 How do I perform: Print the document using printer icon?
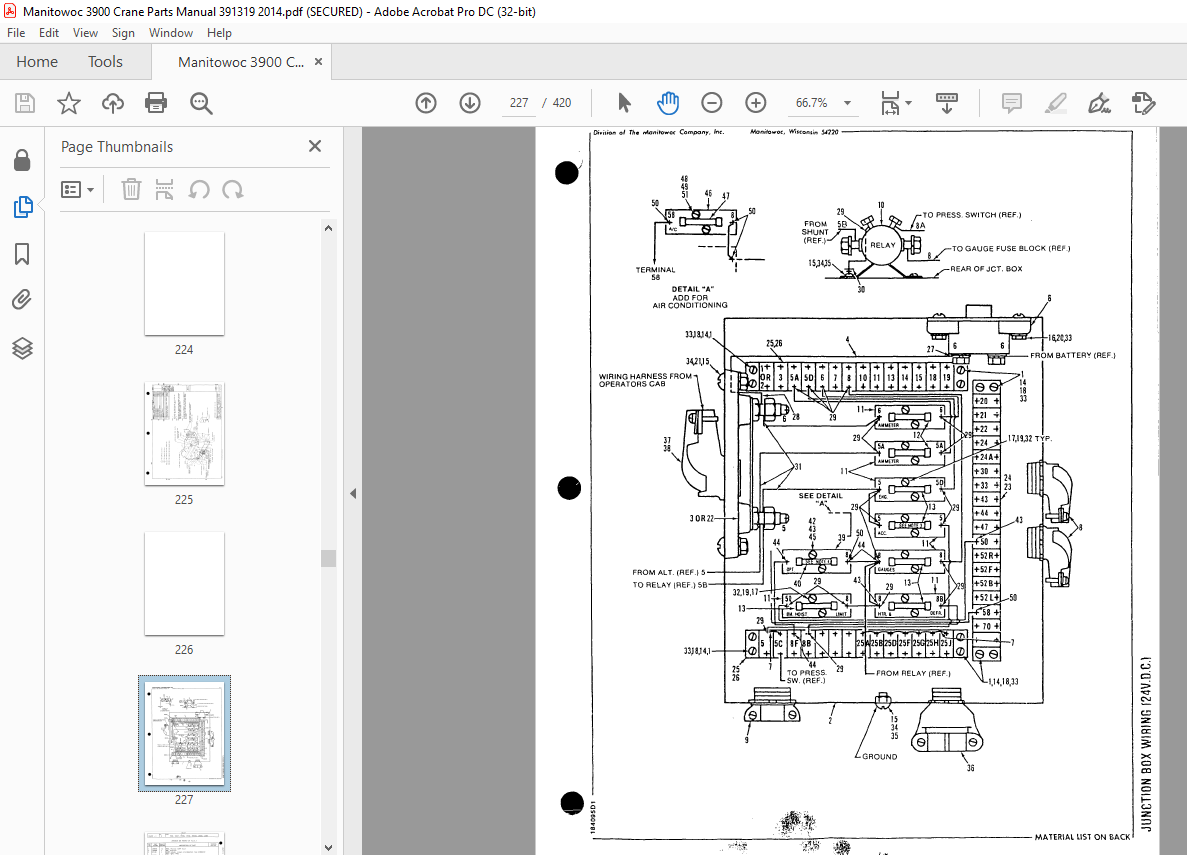click(x=156, y=103)
